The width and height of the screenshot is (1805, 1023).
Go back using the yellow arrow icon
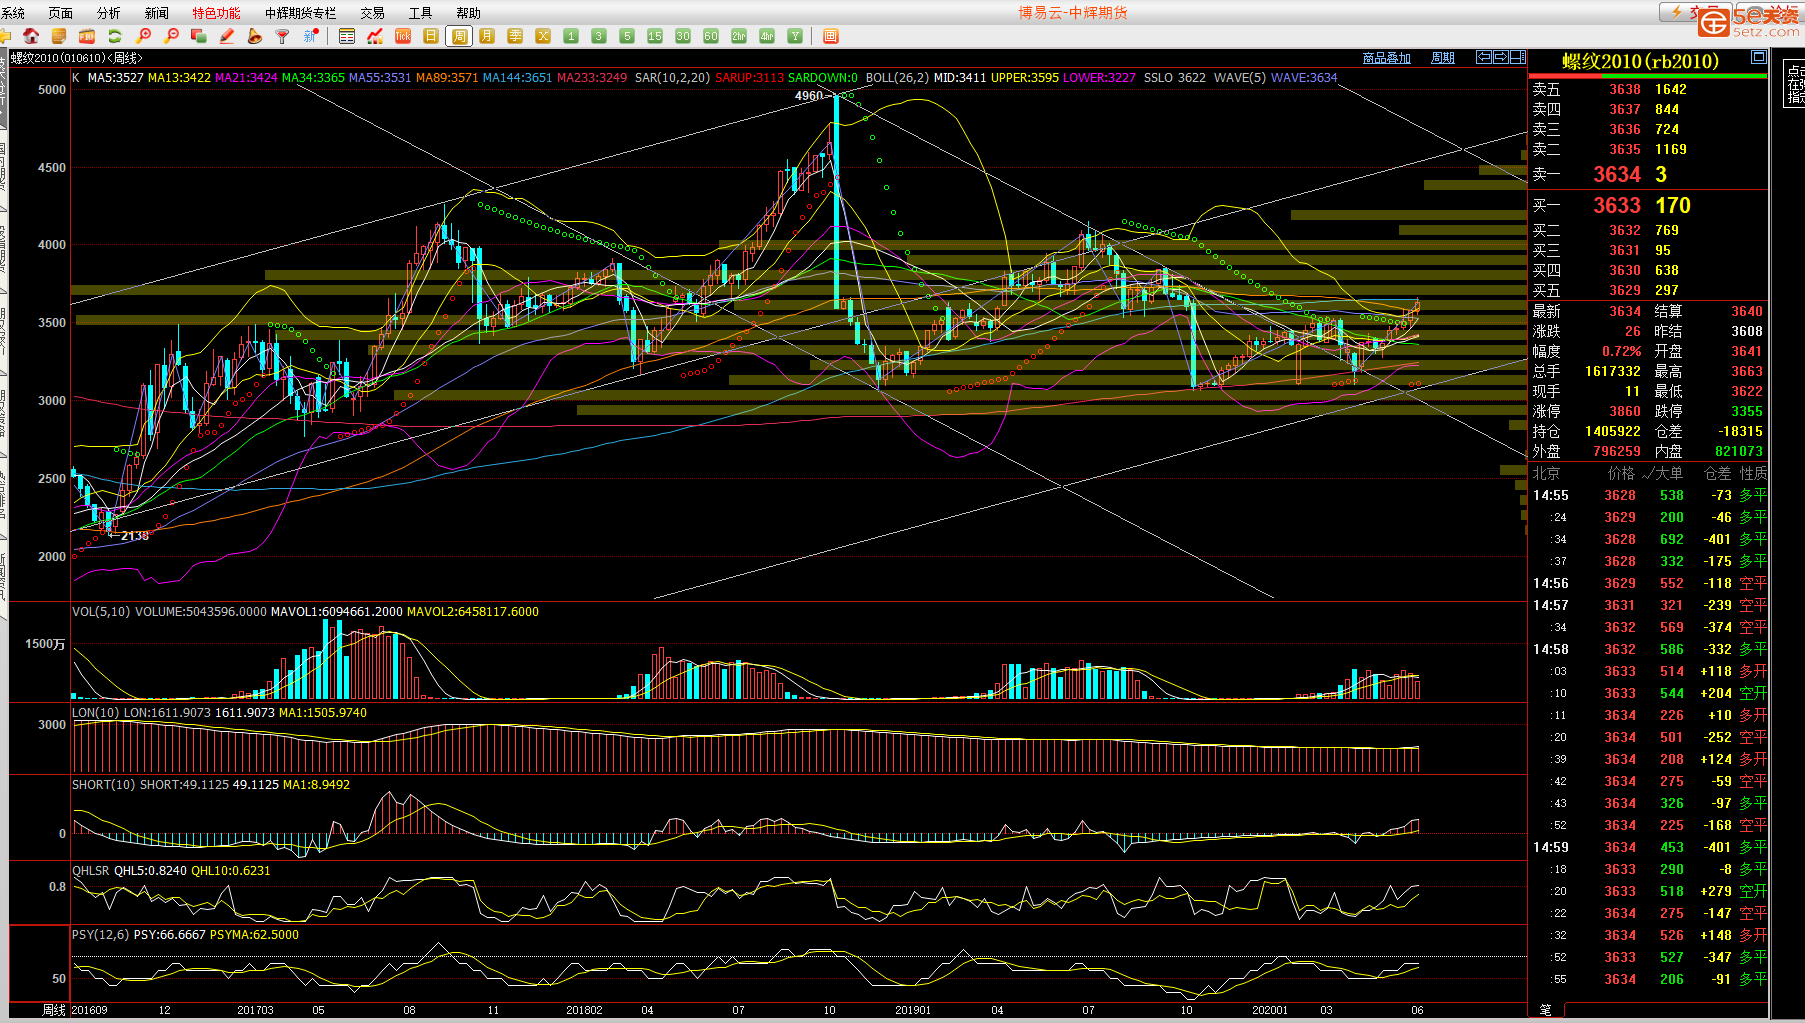click(5, 36)
